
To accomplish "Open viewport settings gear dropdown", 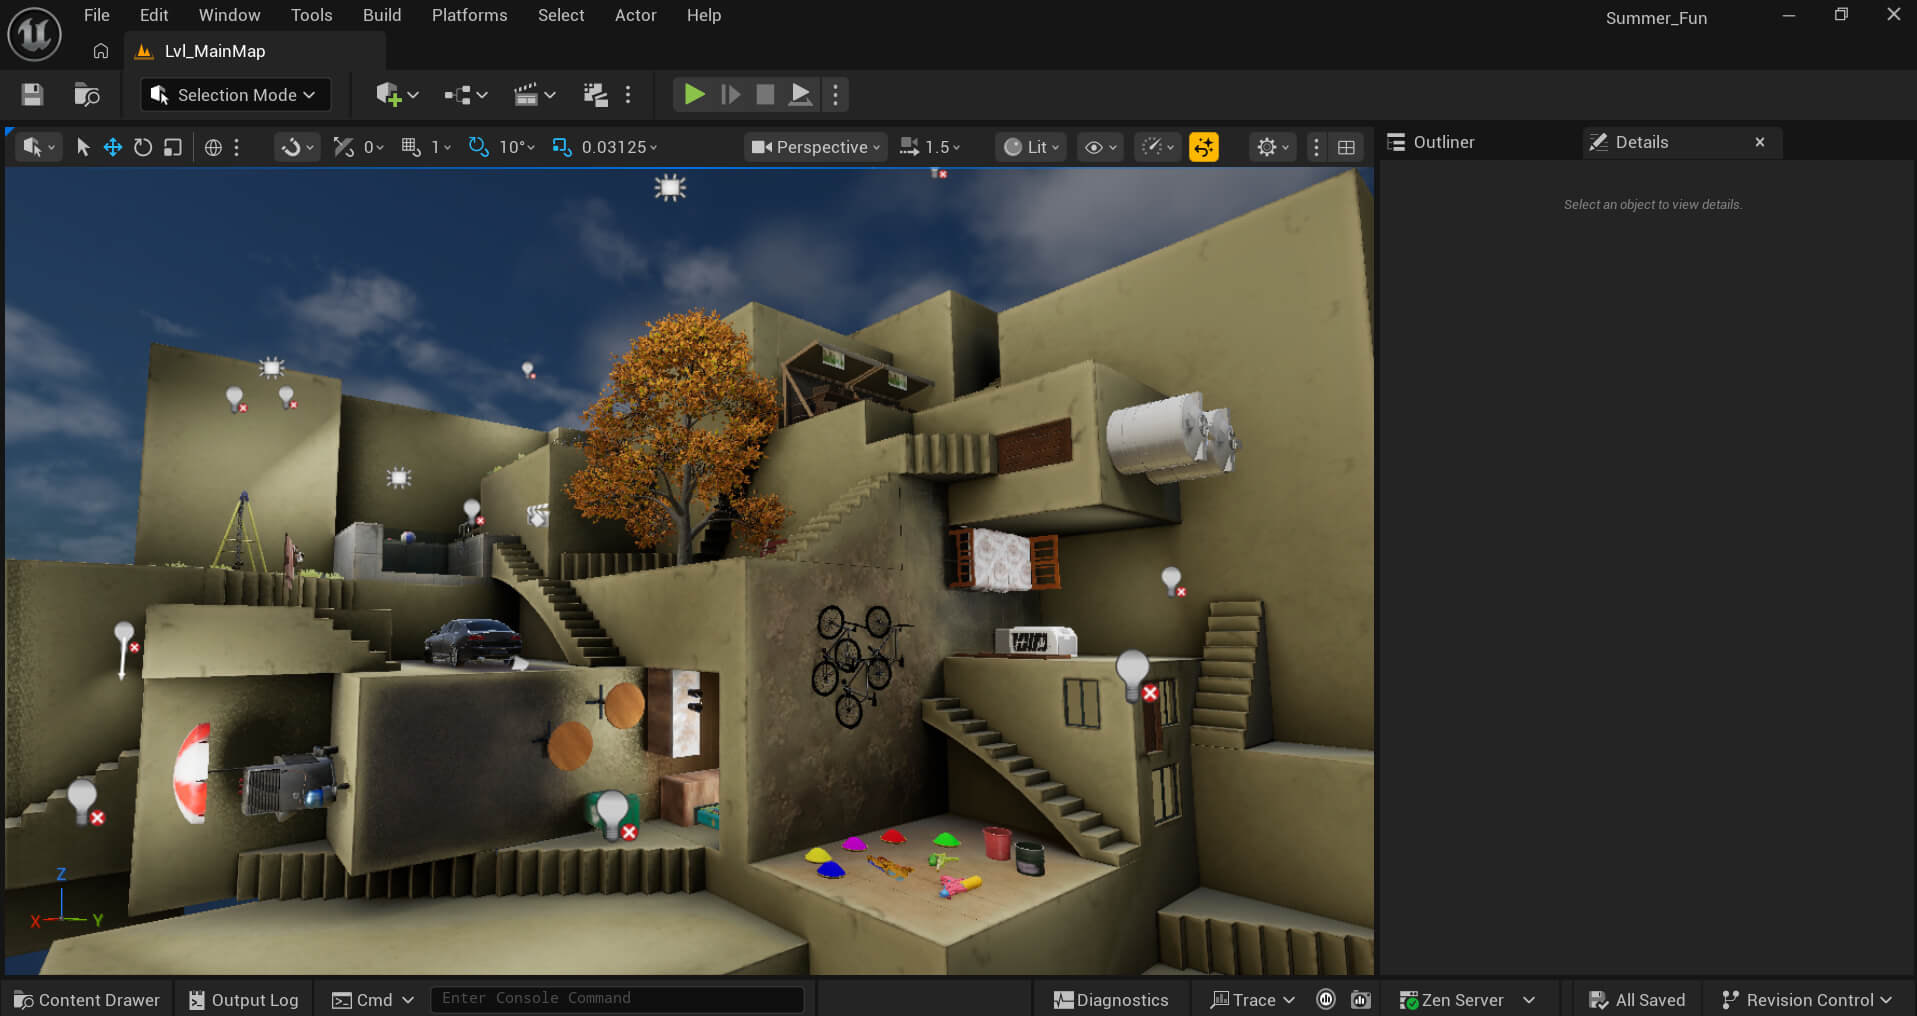I will click(x=1273, y=147).
